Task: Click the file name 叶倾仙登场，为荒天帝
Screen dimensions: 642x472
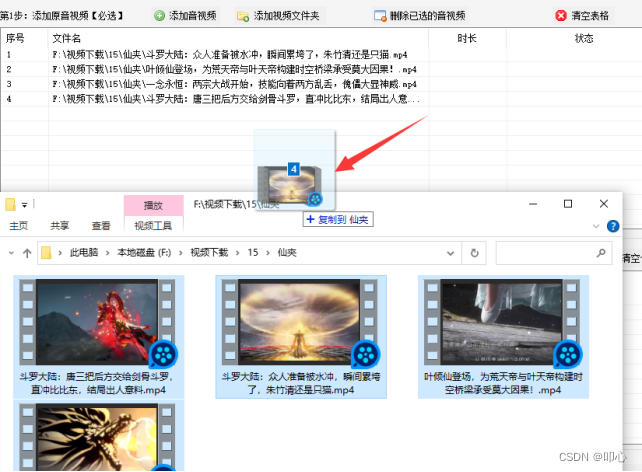Action: coord(503,383)
